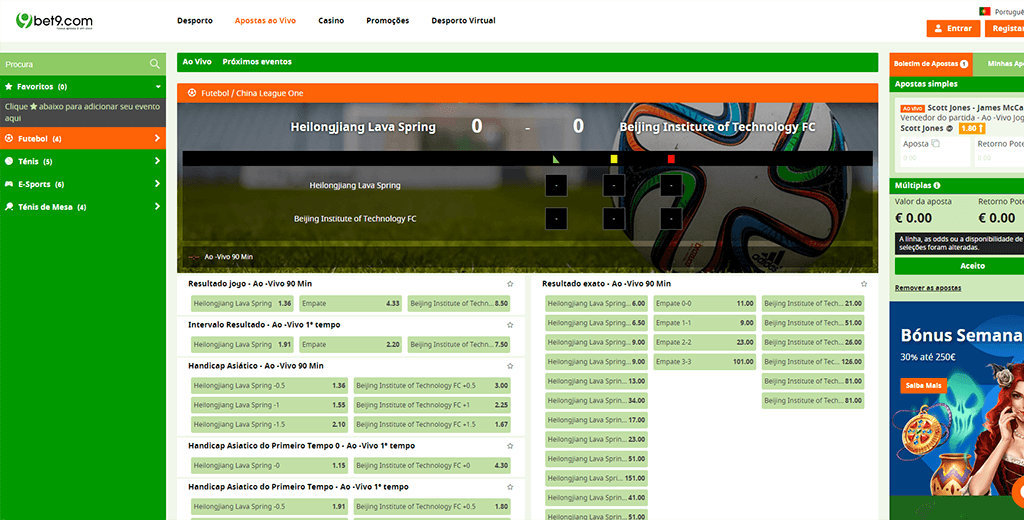
Task: Click the Favoritos star icon
Action: 9,86
